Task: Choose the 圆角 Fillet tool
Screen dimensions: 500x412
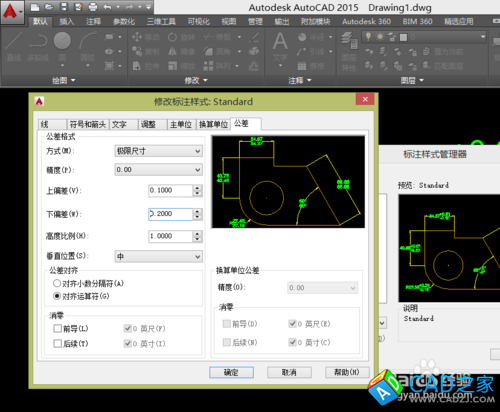Action: pos(217,52)
